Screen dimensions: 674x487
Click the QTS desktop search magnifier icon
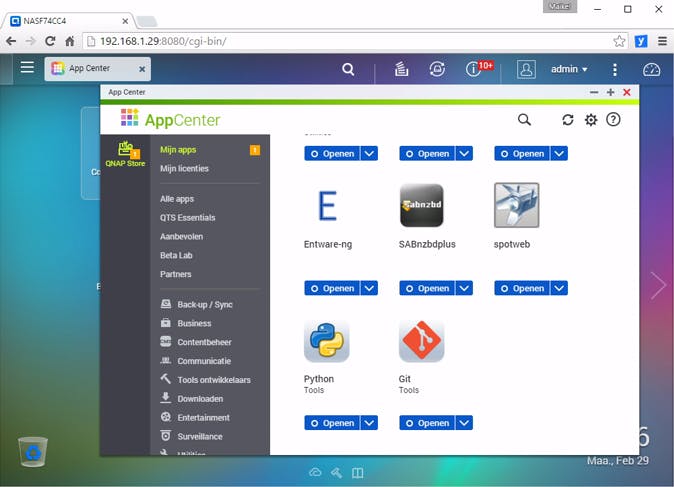348,69
